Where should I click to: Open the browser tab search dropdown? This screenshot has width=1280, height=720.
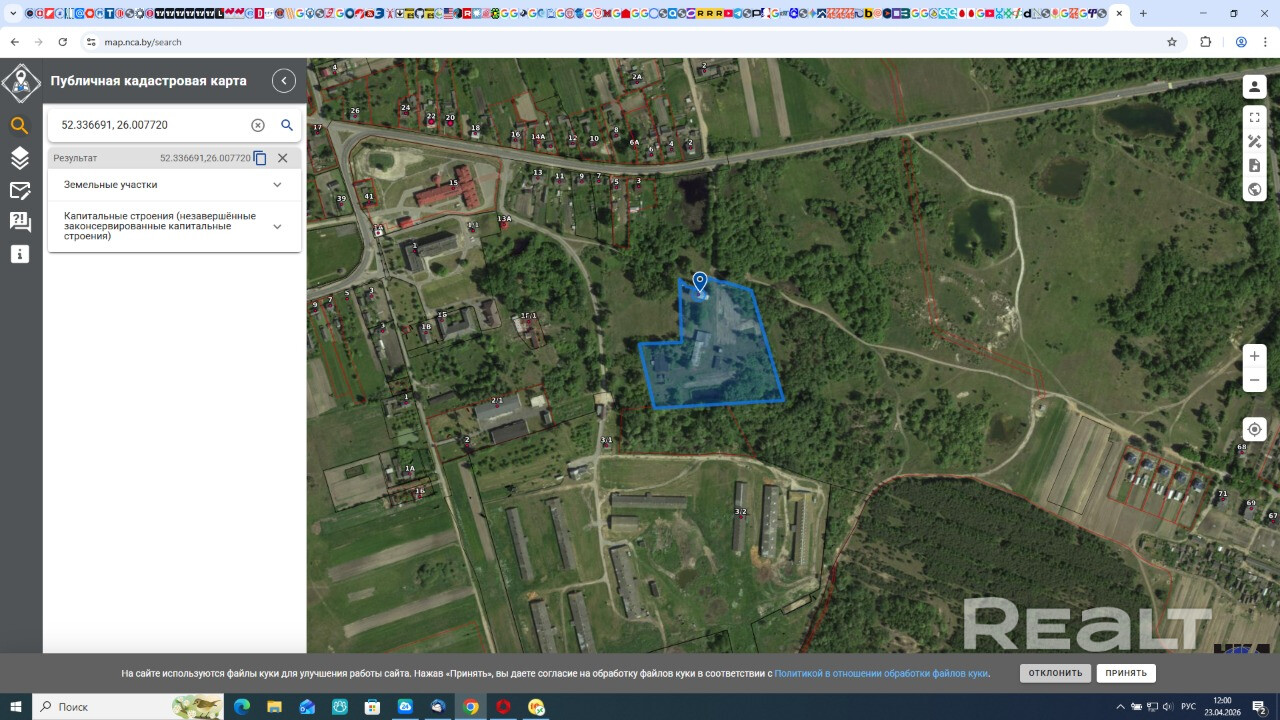14,14
